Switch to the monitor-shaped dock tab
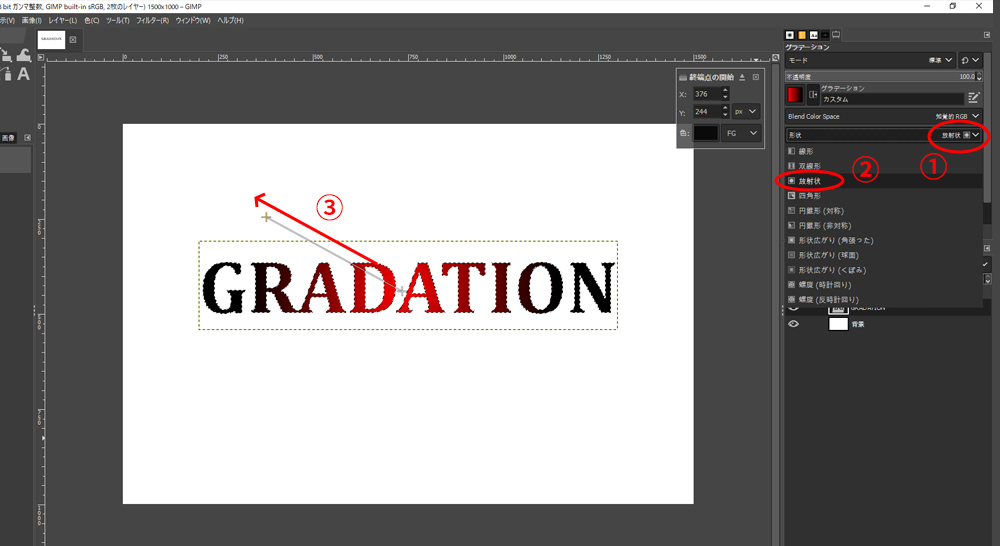 (x=836, y=34)
